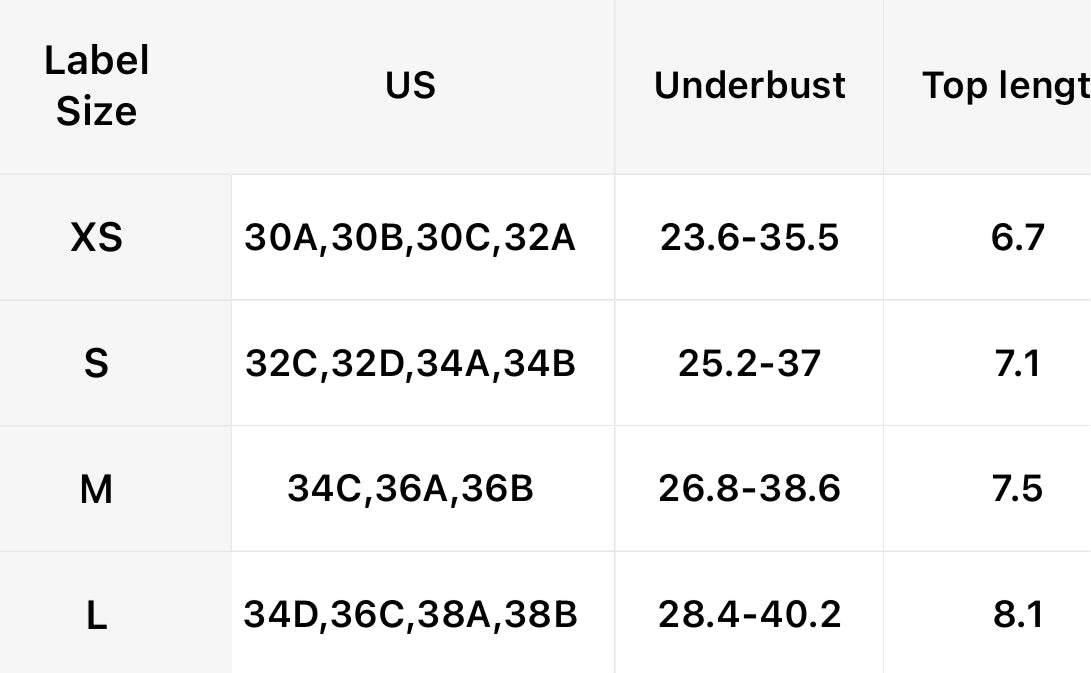
Task: Select the S label size cell
Action: point(96,363)
